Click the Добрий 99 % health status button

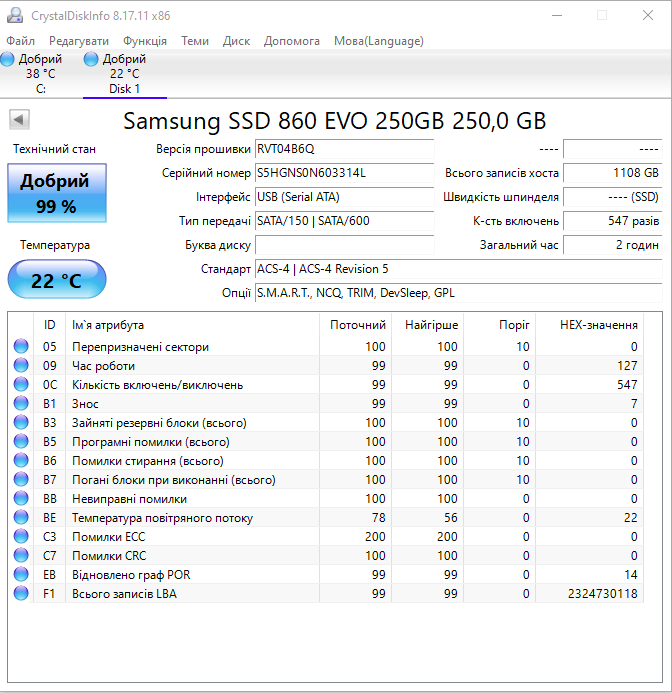click(x=57, y=193)
